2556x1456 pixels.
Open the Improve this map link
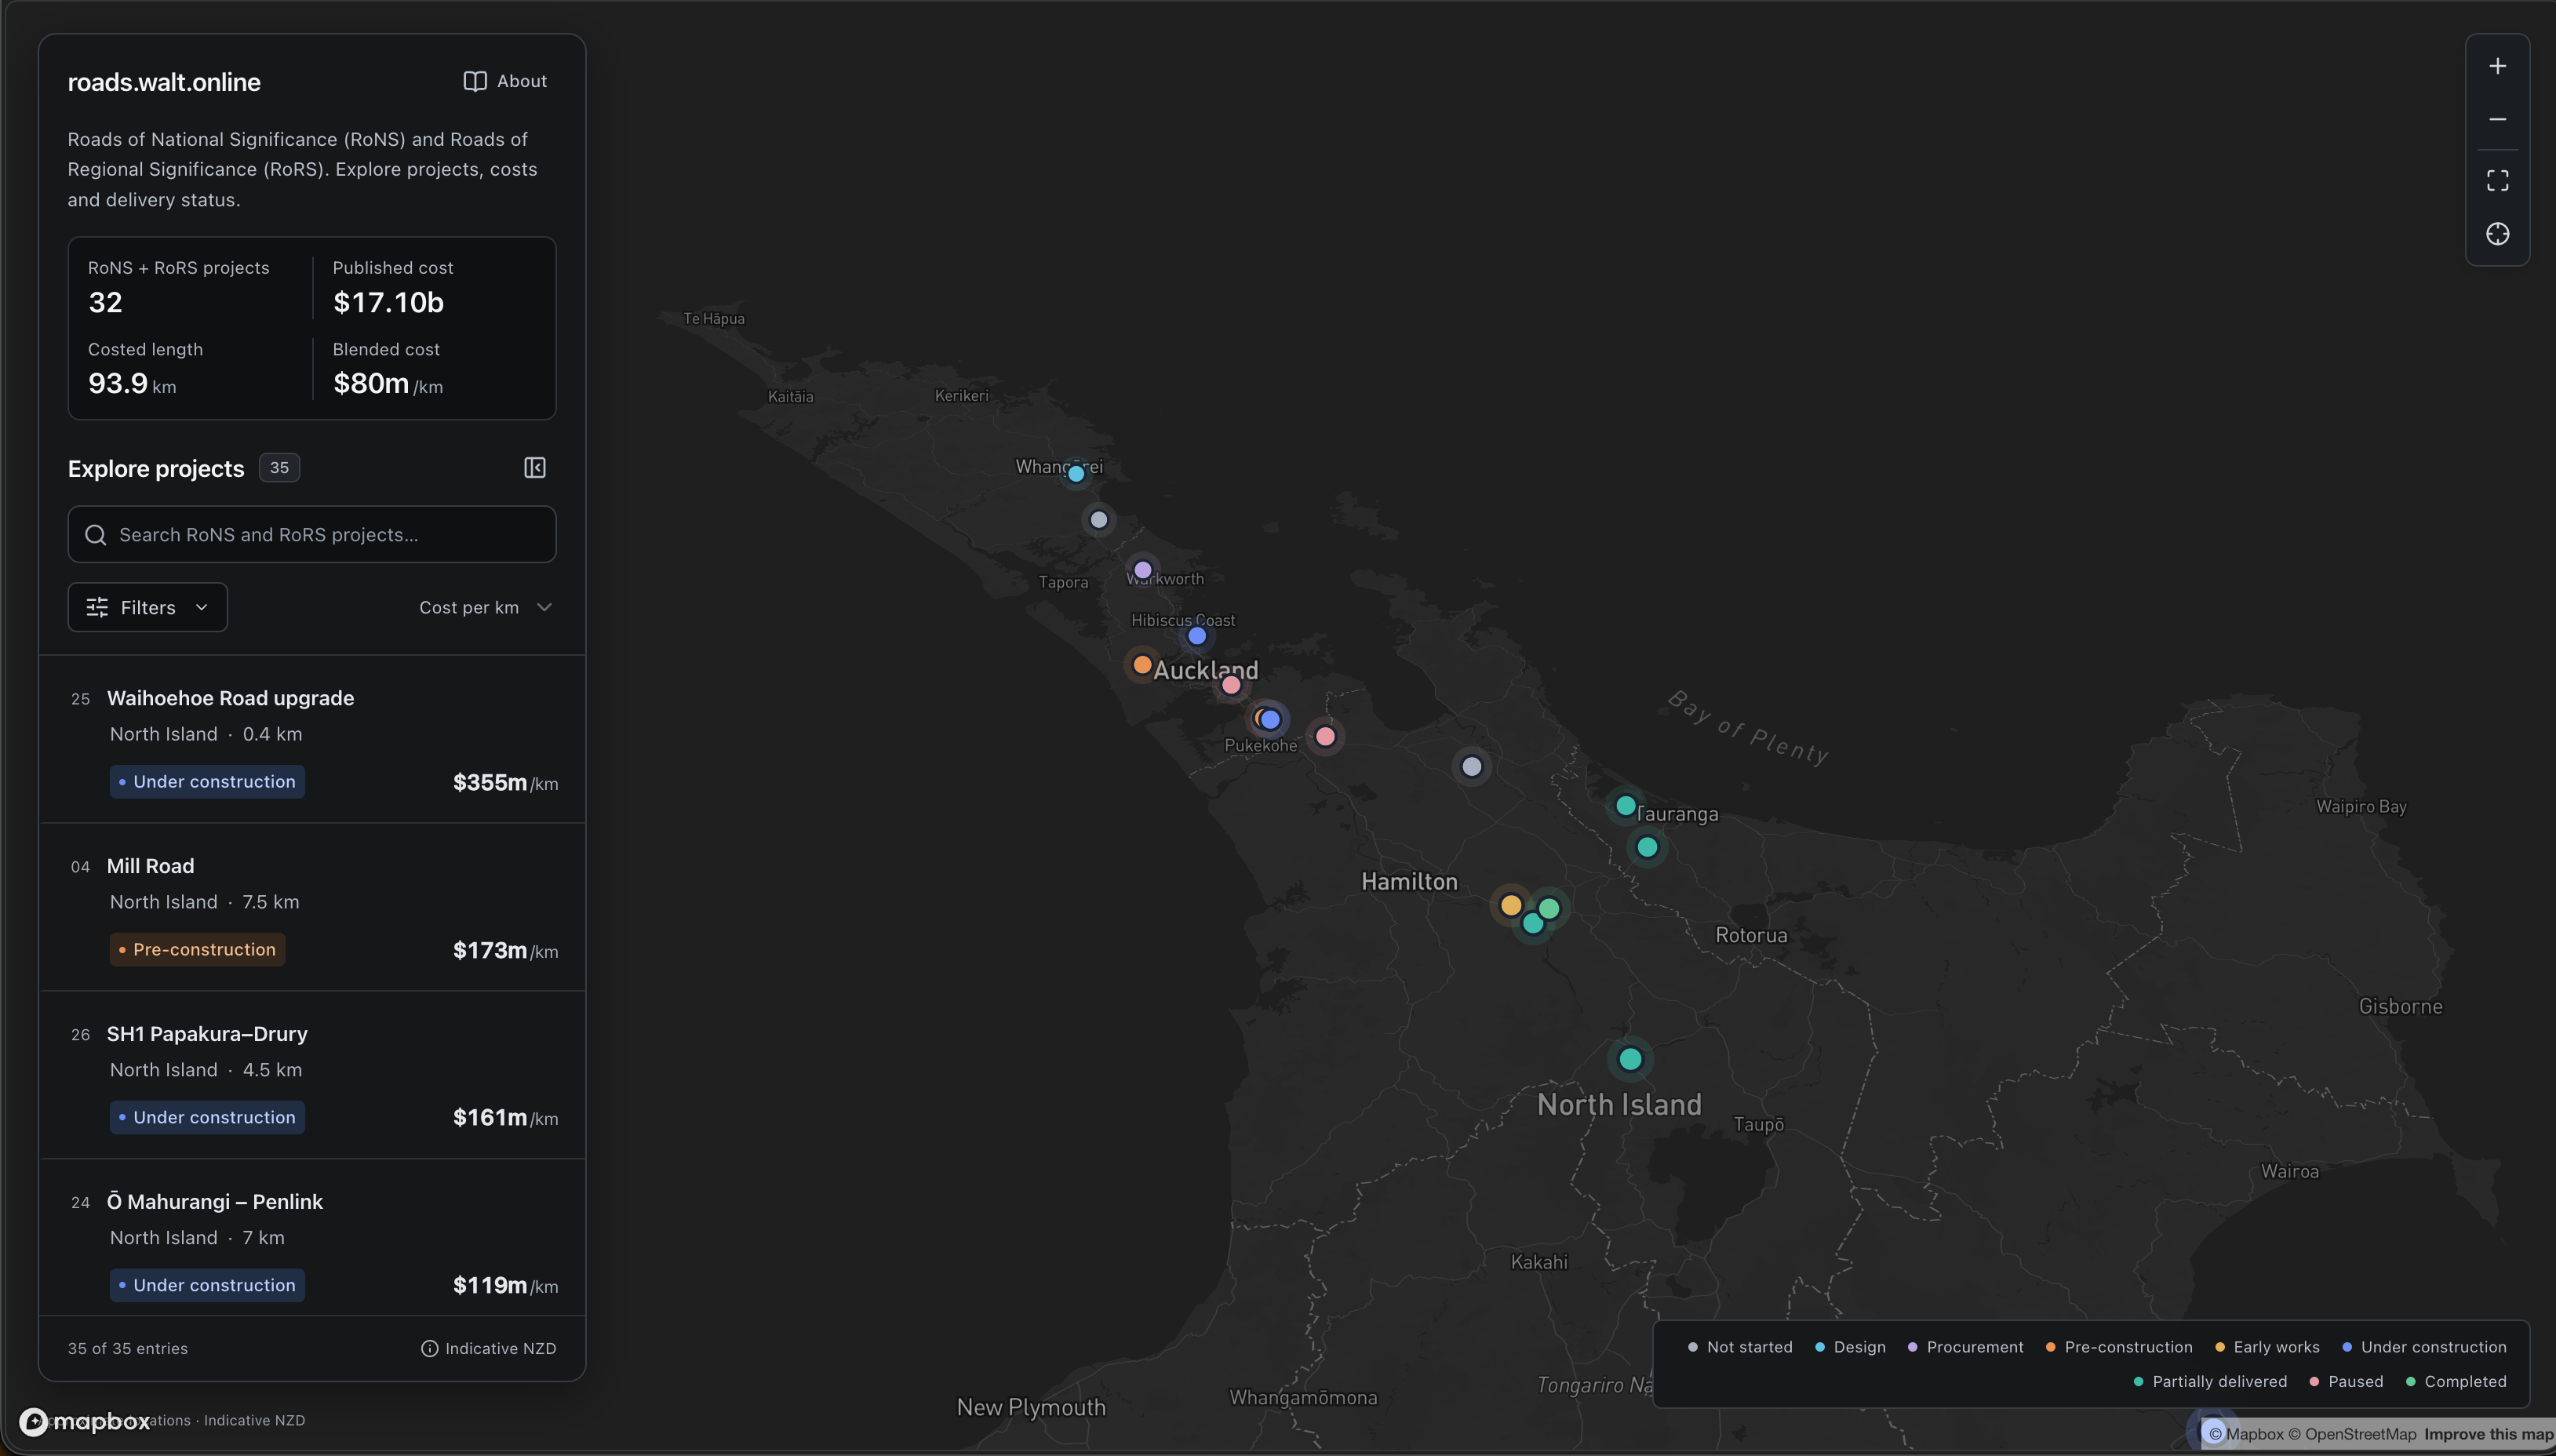tap(2488, 1434)
